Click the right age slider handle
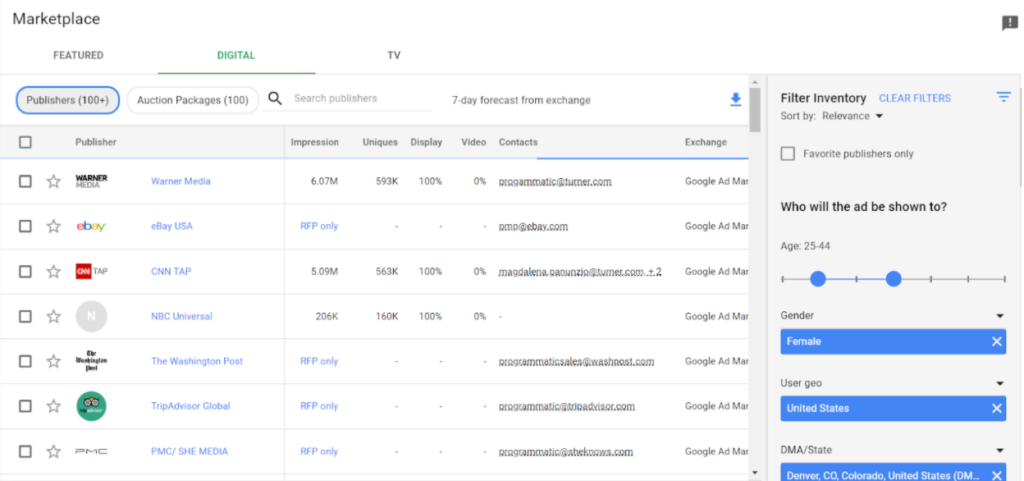 894,279
